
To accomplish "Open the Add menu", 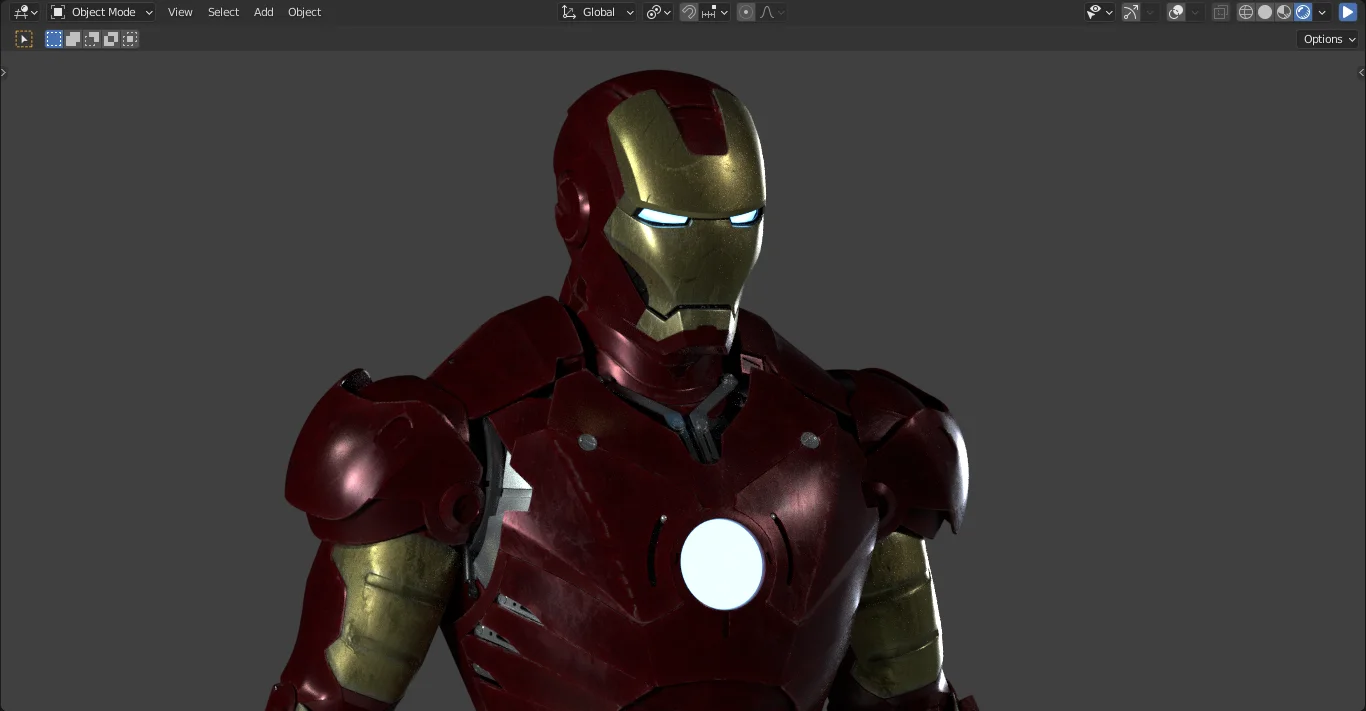I will coord(263,12).
